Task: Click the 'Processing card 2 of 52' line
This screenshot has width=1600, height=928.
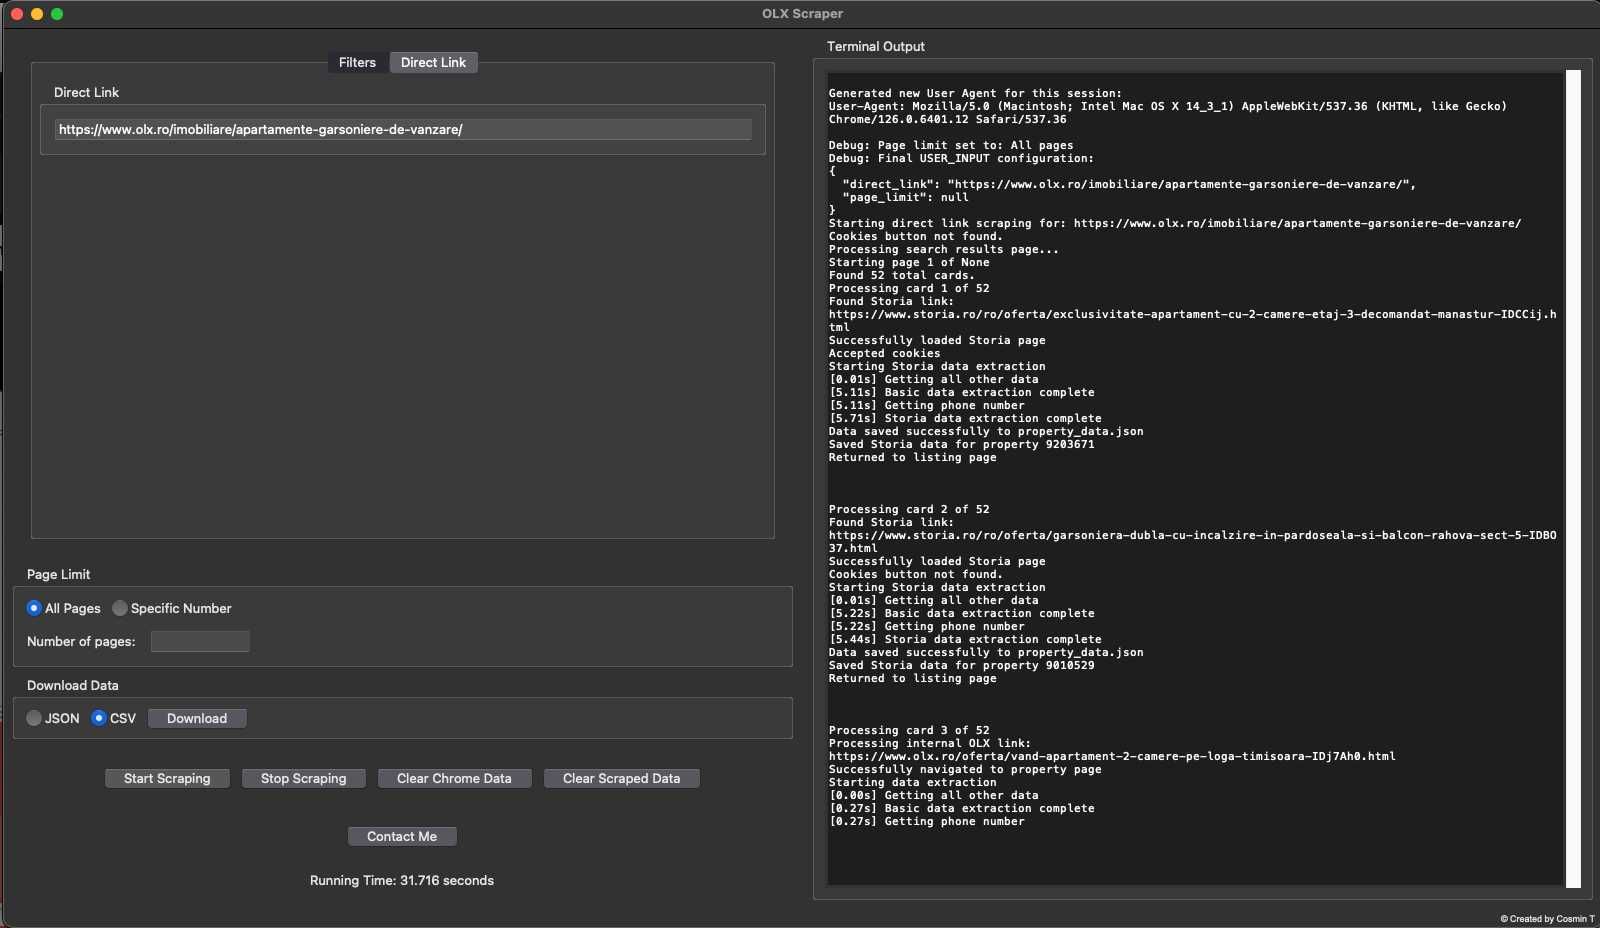Action: [x=909, y=509]
